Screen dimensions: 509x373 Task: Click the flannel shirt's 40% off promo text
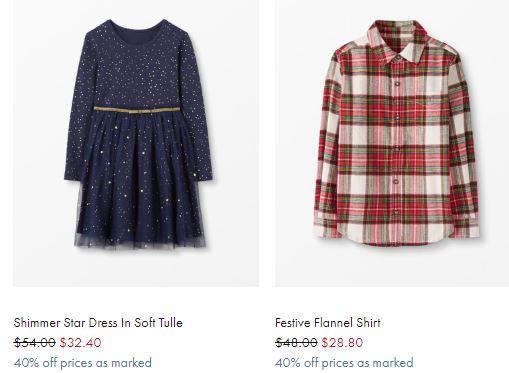click(344, 362)
